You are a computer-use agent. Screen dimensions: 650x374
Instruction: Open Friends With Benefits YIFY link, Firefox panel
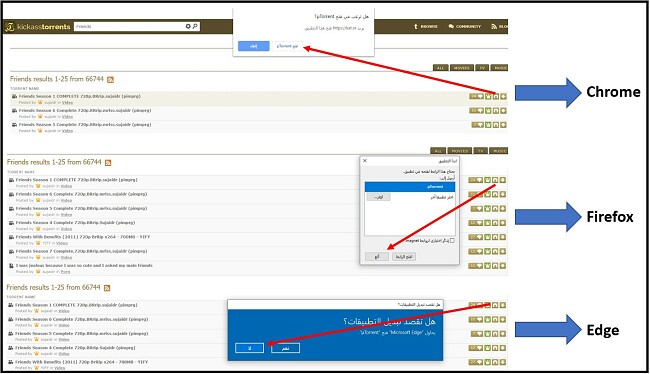(x=83, y=237)
